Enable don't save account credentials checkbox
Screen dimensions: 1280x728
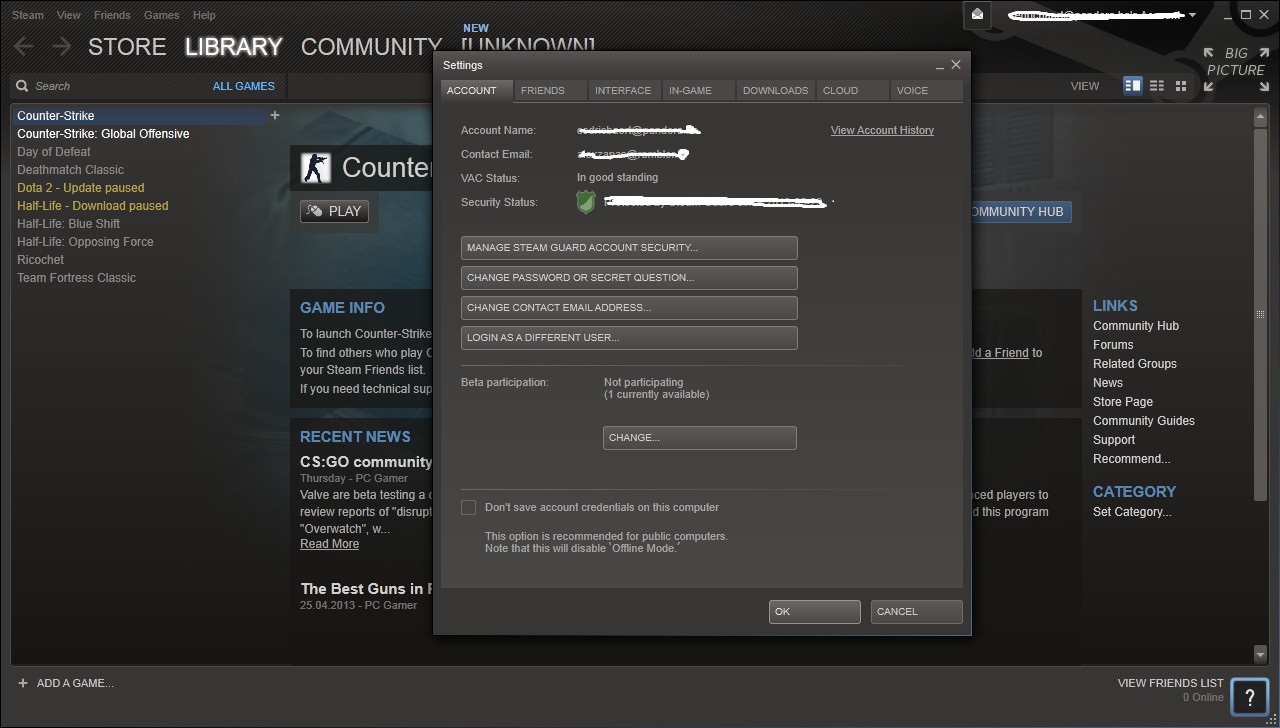pos(468,507)
